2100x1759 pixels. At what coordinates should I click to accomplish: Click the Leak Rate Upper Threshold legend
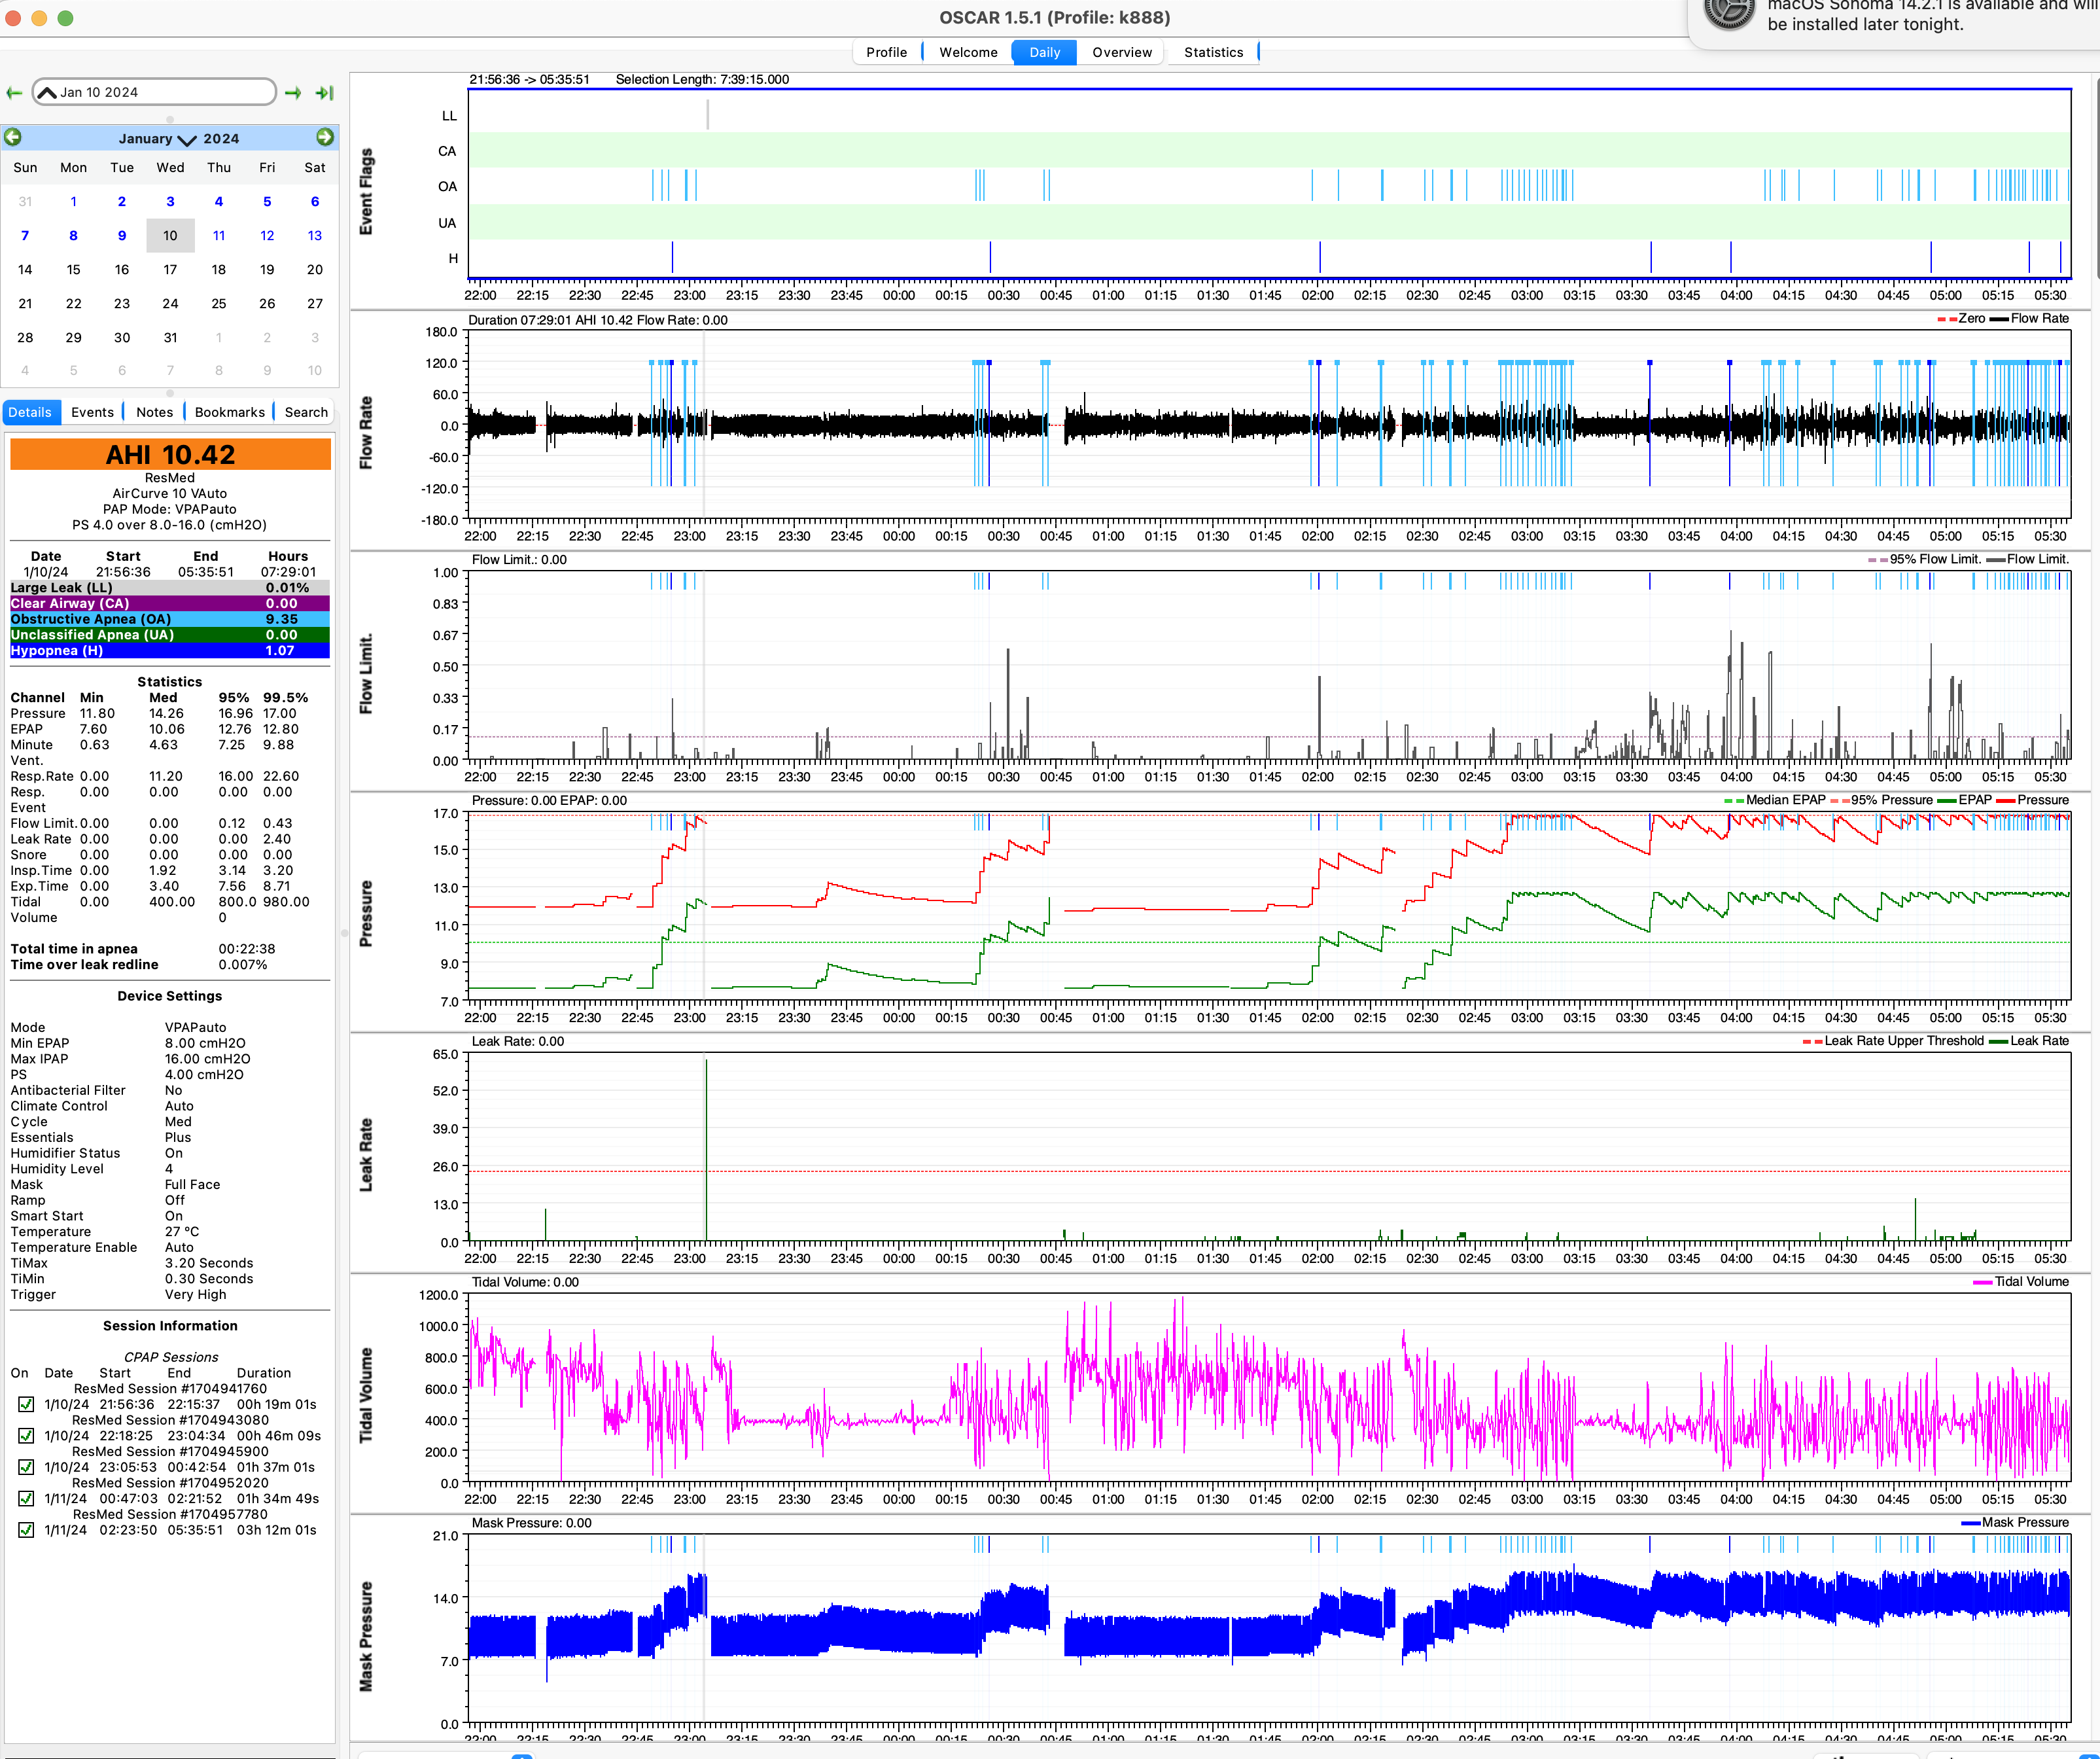coord(1893,1041)
